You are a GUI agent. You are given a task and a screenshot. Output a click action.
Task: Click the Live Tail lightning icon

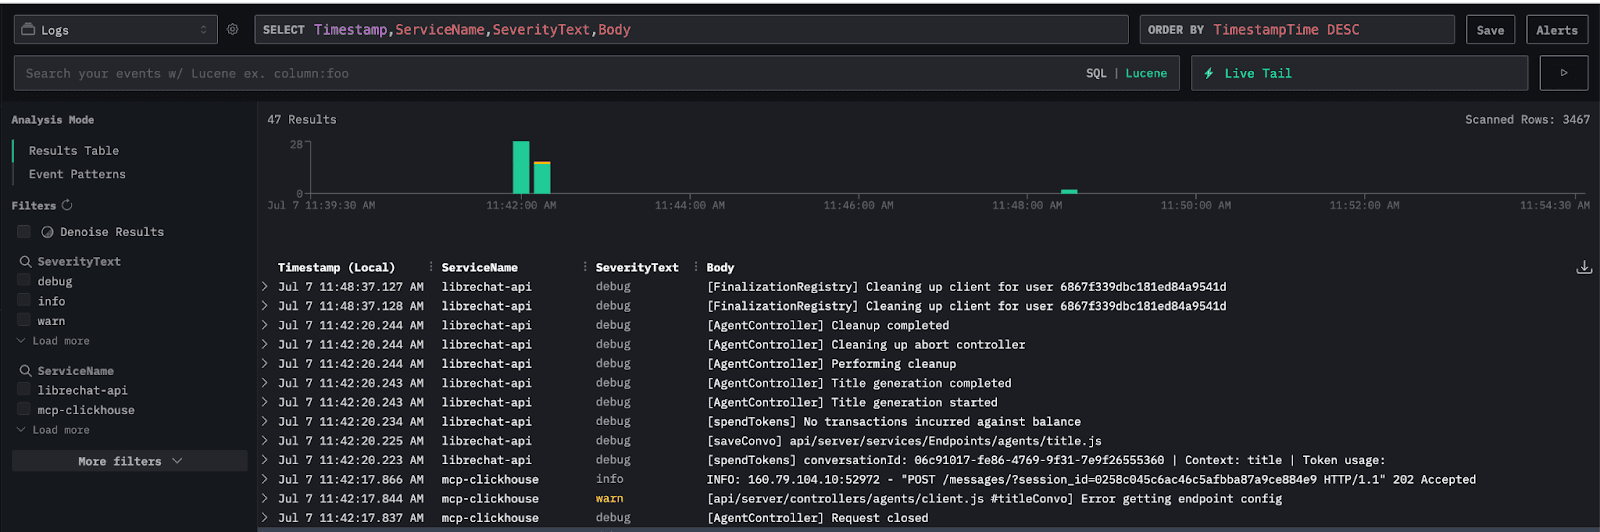pos(1209,73)
